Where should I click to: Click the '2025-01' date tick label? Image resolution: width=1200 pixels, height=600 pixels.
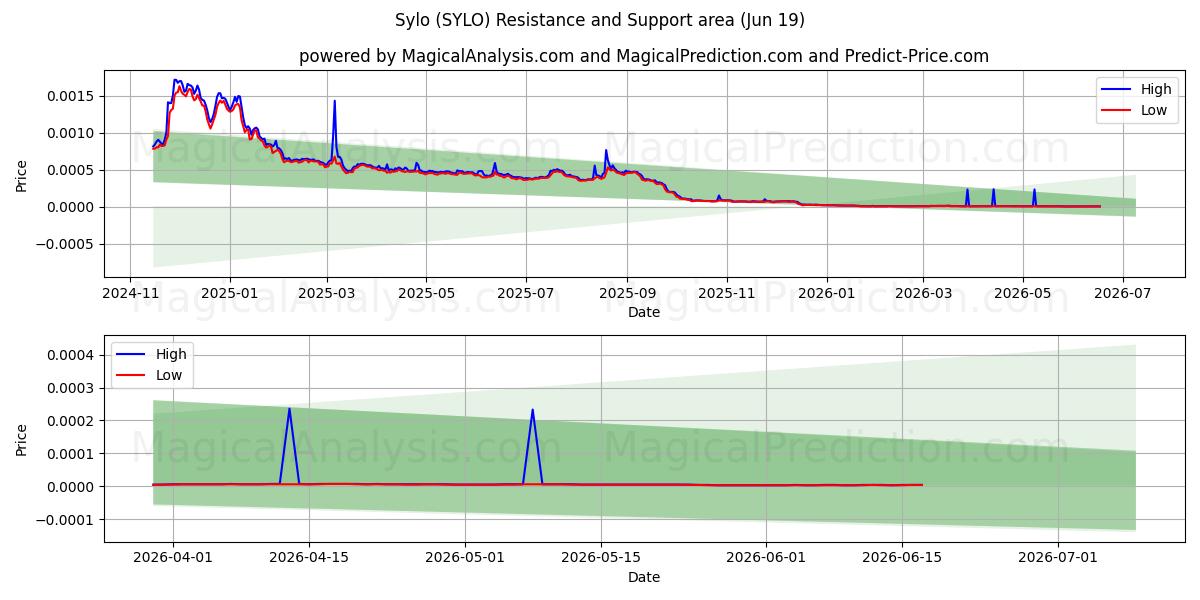(x=230, y=294)
